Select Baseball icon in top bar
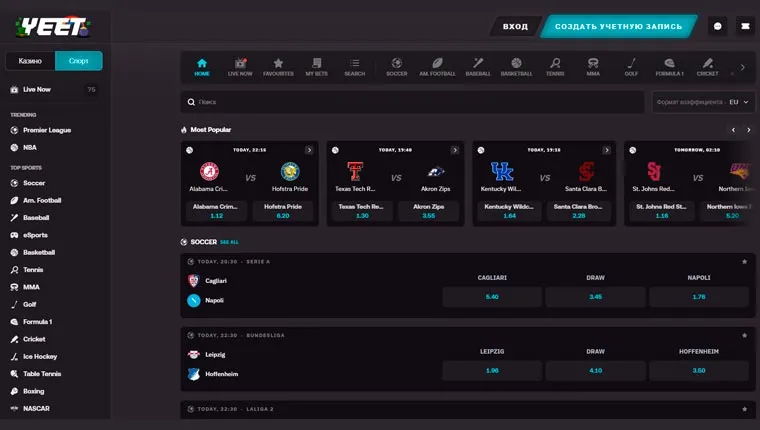 [478, 67]
